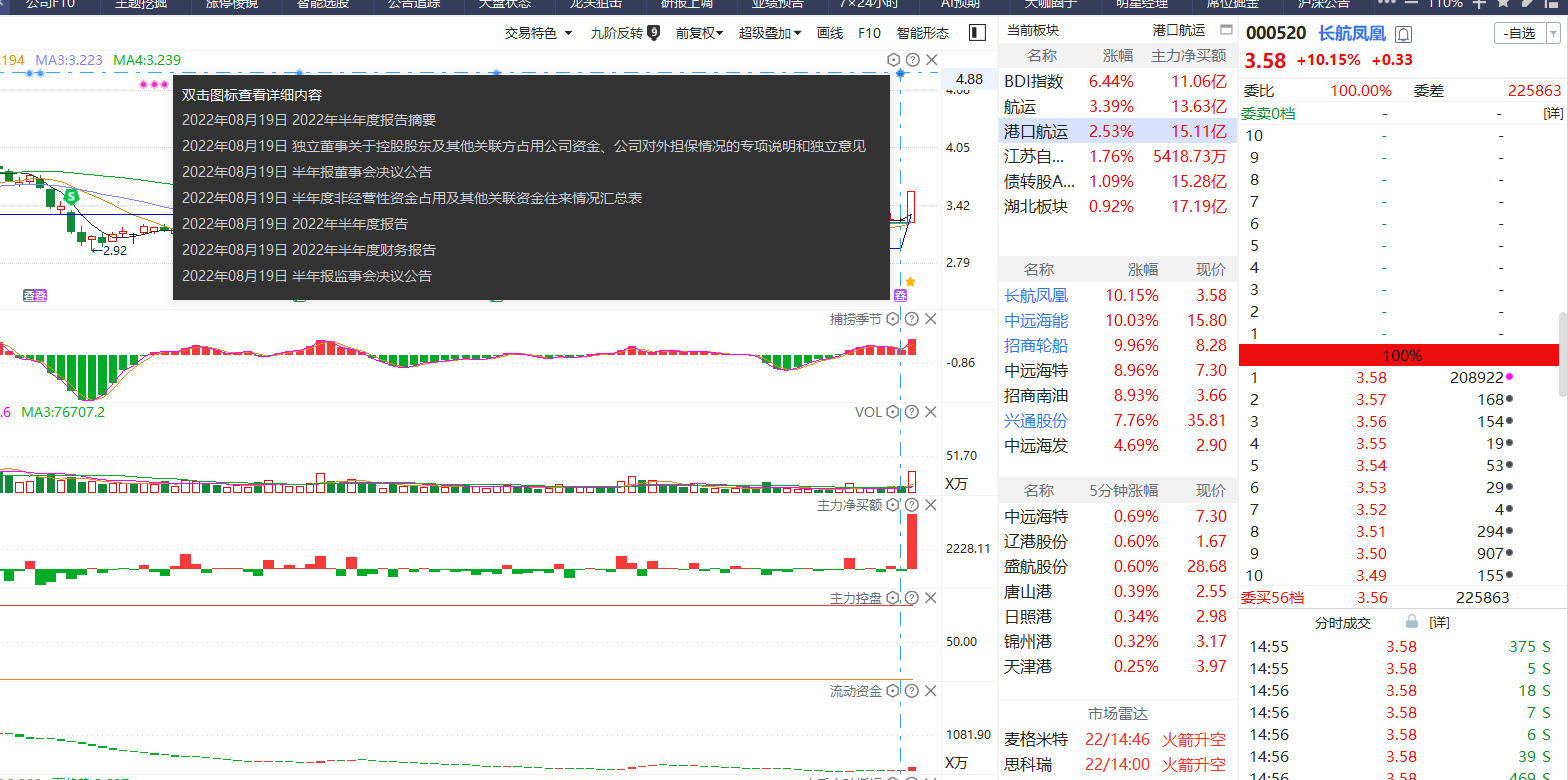This screenshot has width=1568, height=780.
Task: Open settings hexagon for 主力控盘 indicator
Action: click(x=893, y=598)
